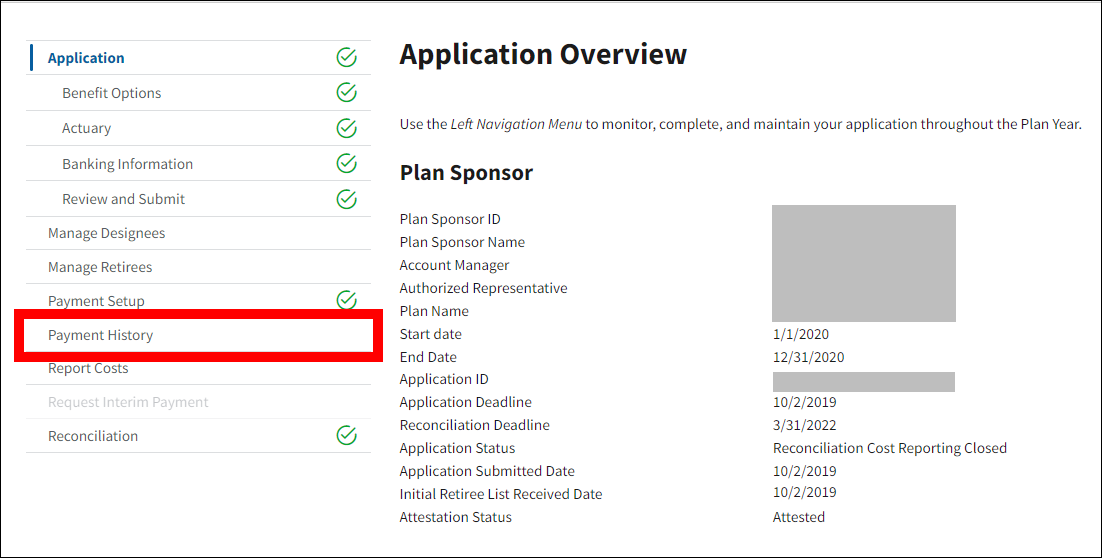Go to Benefit Options page
This screenshot has width=1102, height=558.
111,93
